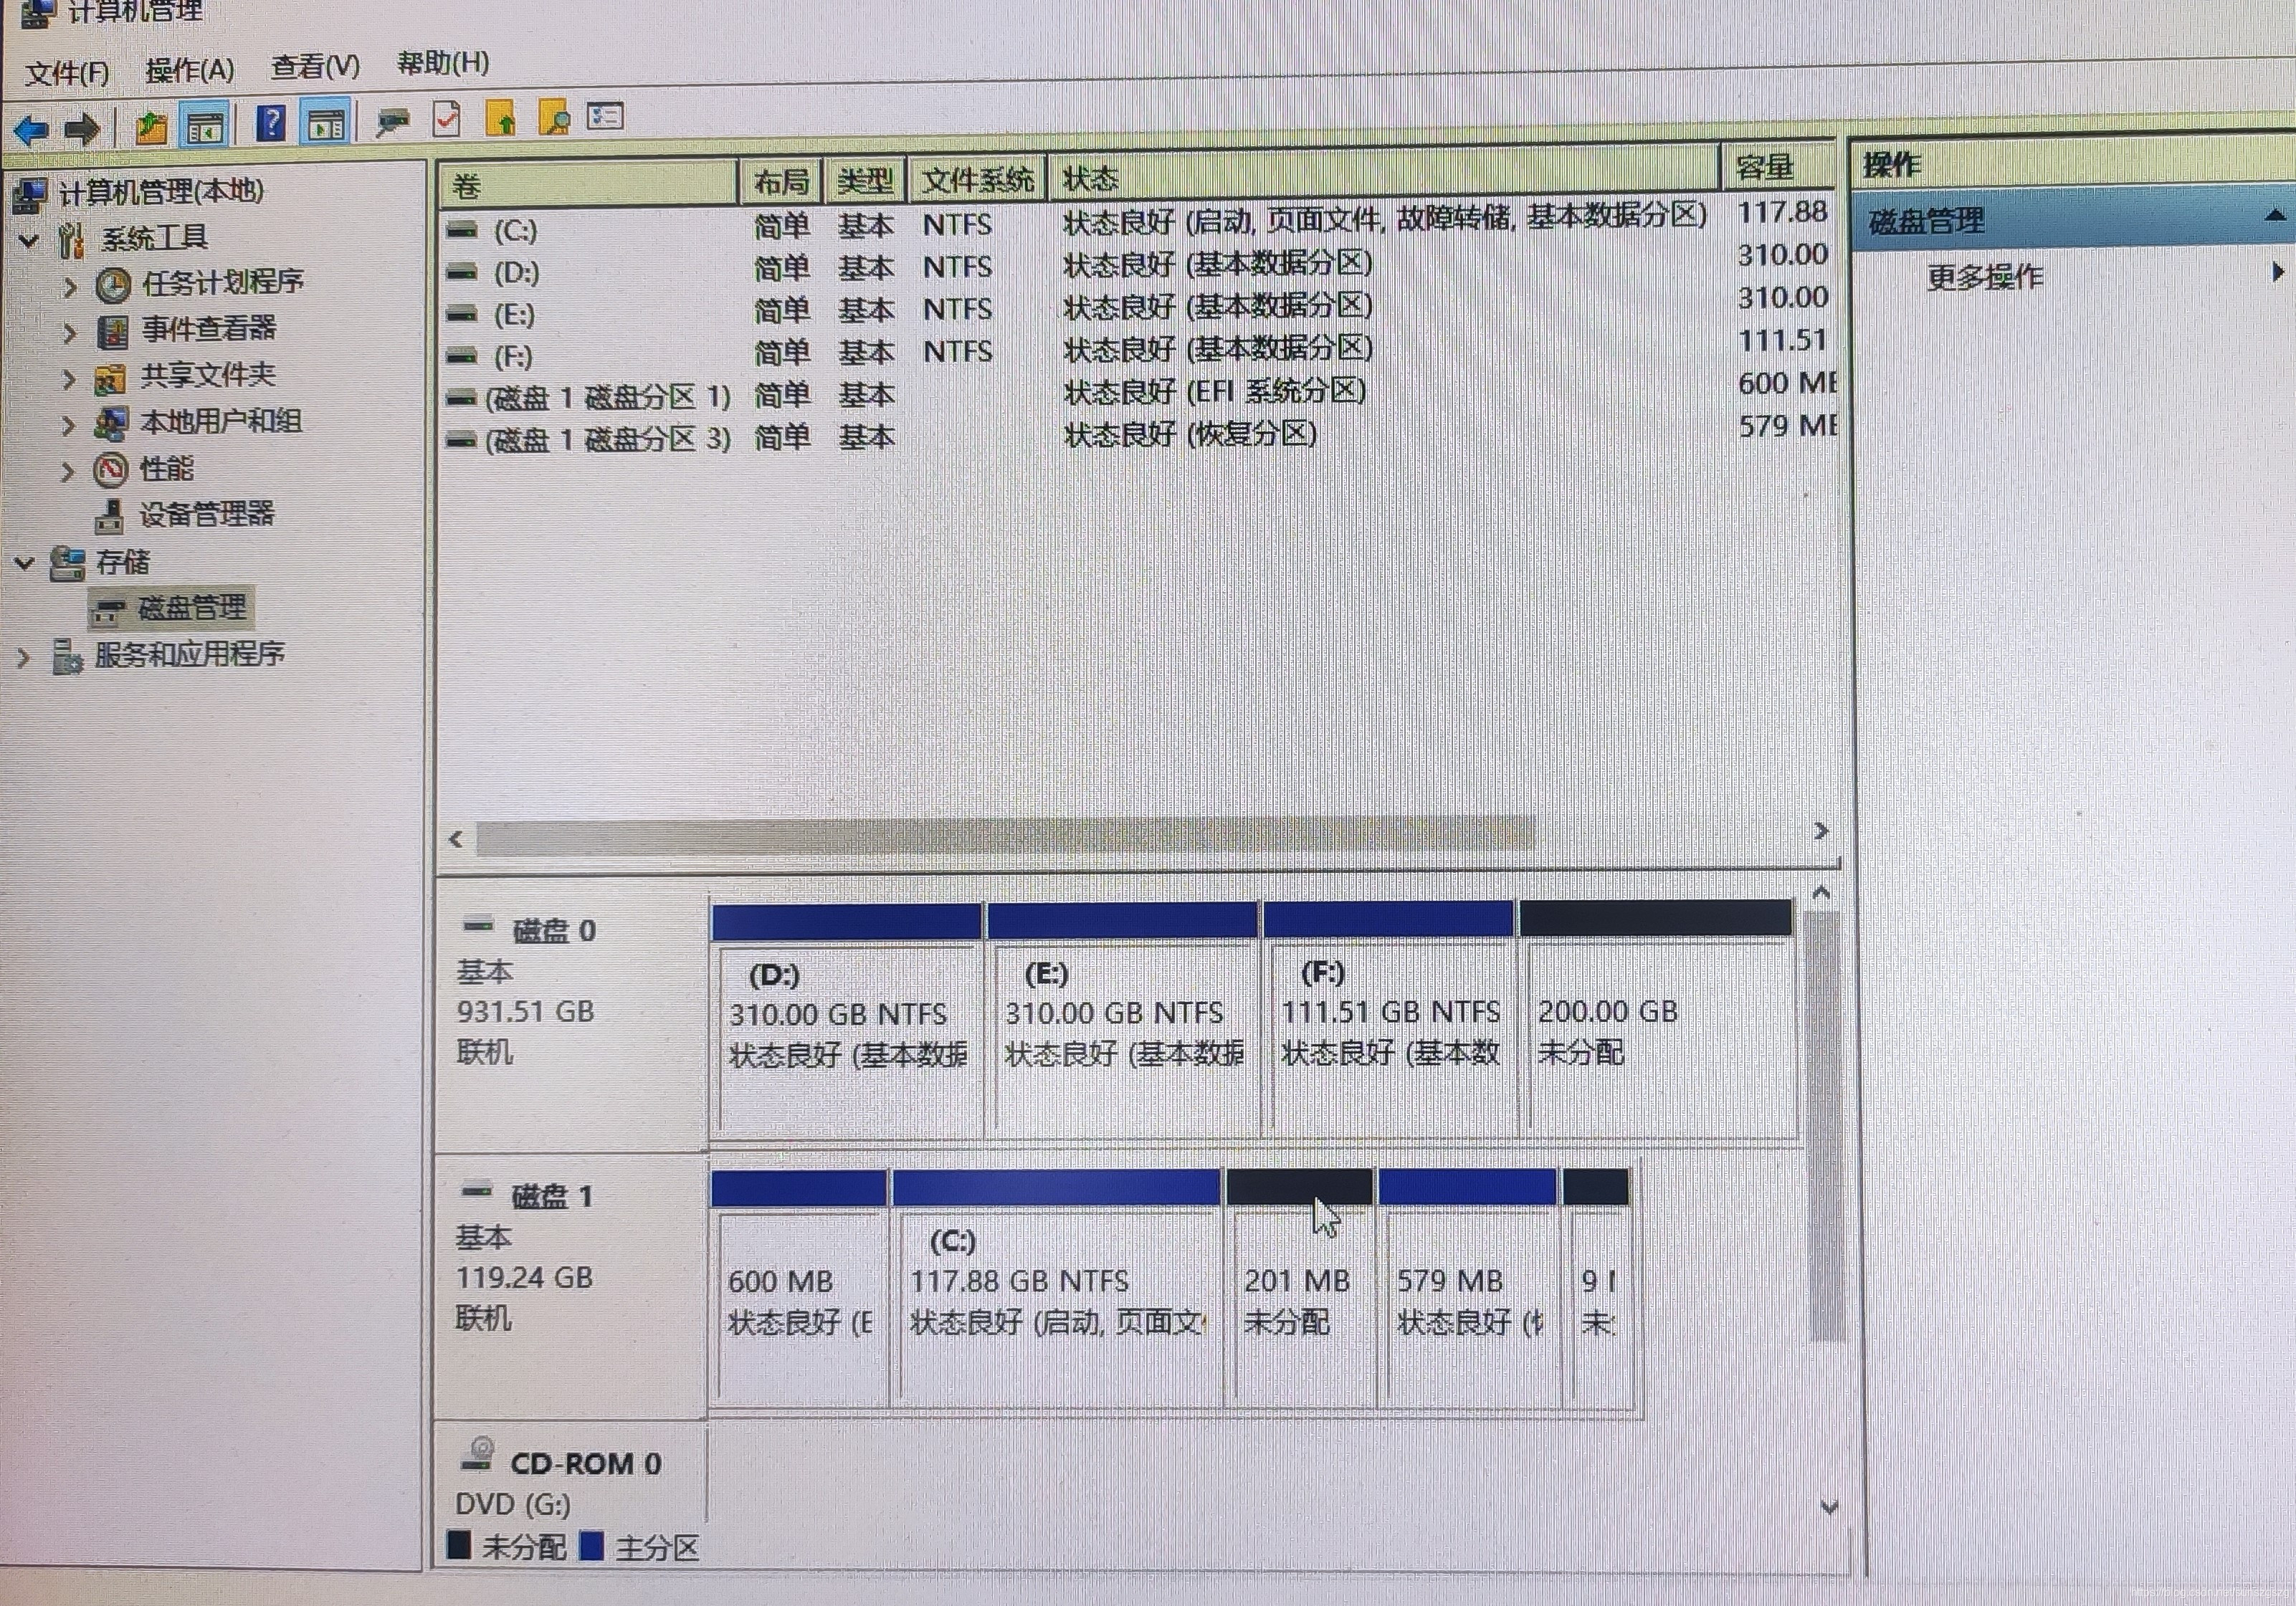Click the magnifier folder toolbar icon

coord(553,118)
